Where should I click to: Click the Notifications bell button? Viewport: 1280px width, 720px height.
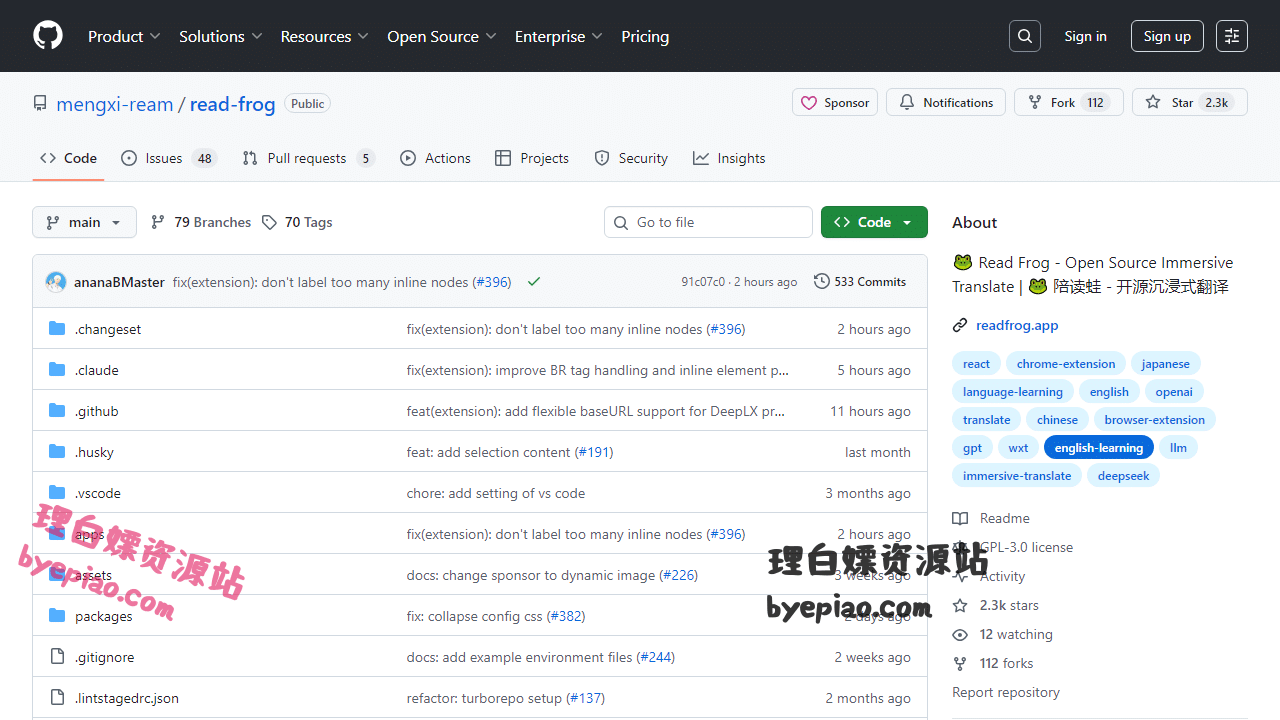[946, 103]
